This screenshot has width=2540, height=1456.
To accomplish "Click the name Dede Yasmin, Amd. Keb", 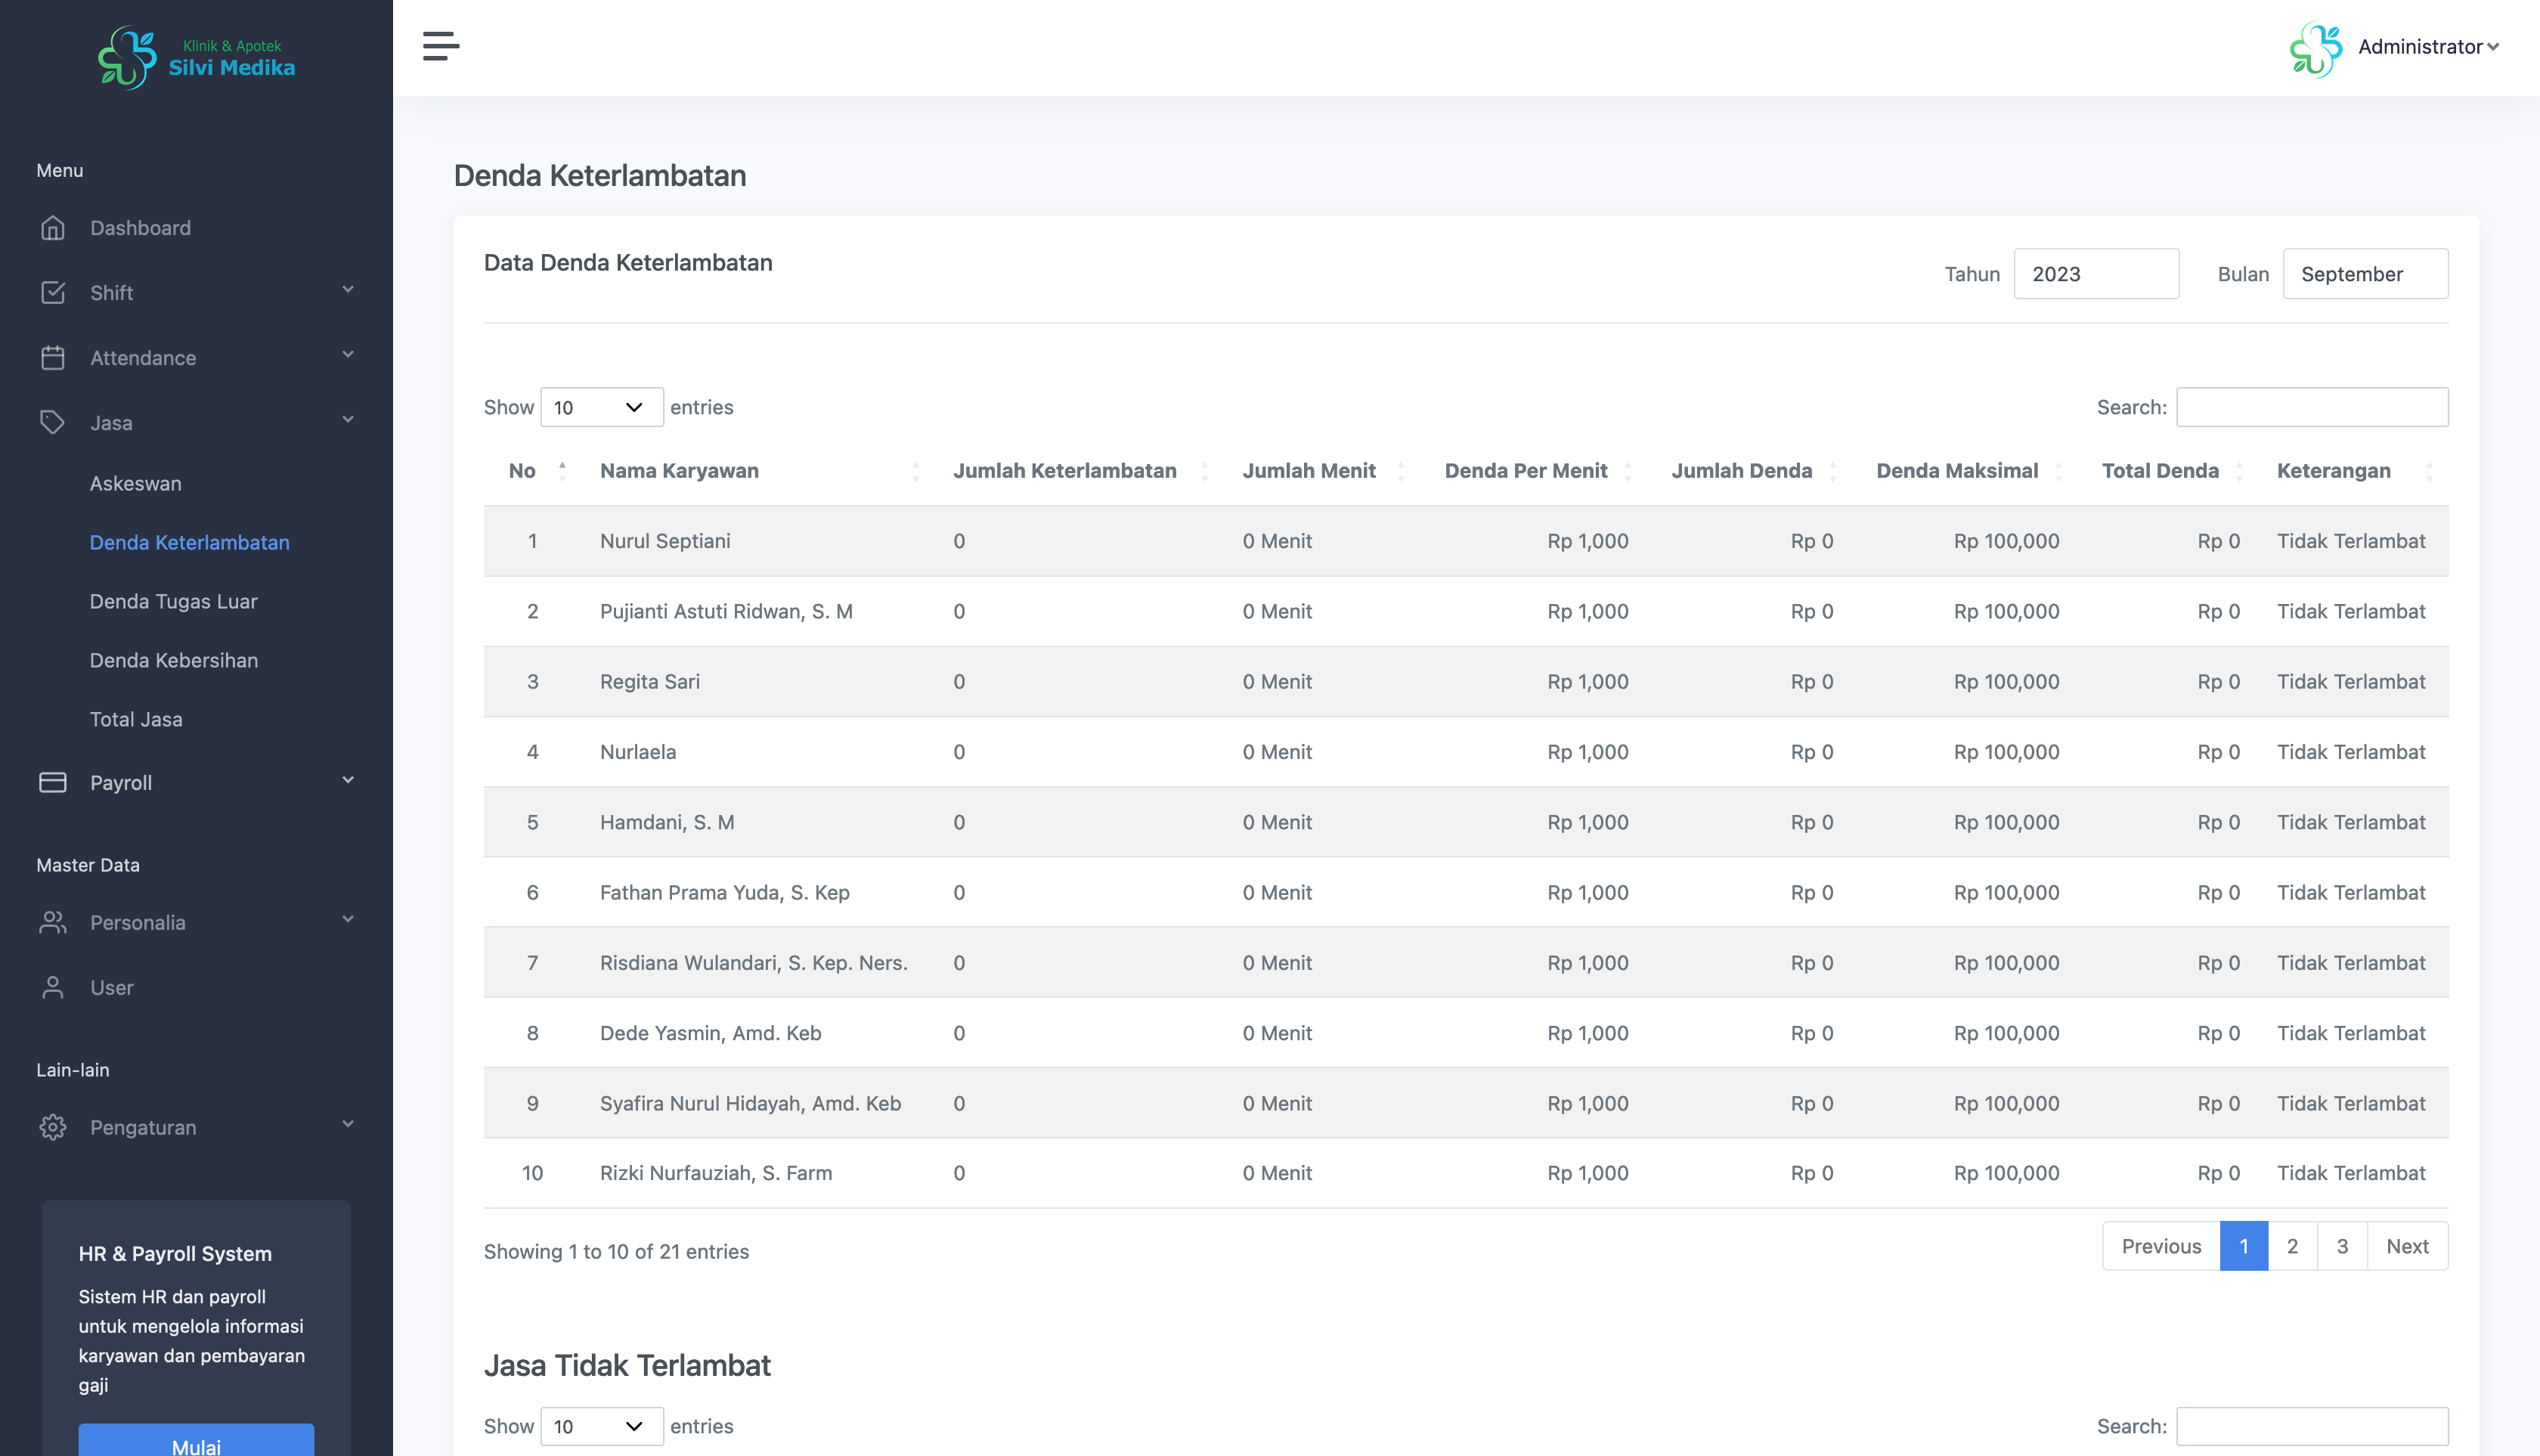I will click(x=711, y=1033).
